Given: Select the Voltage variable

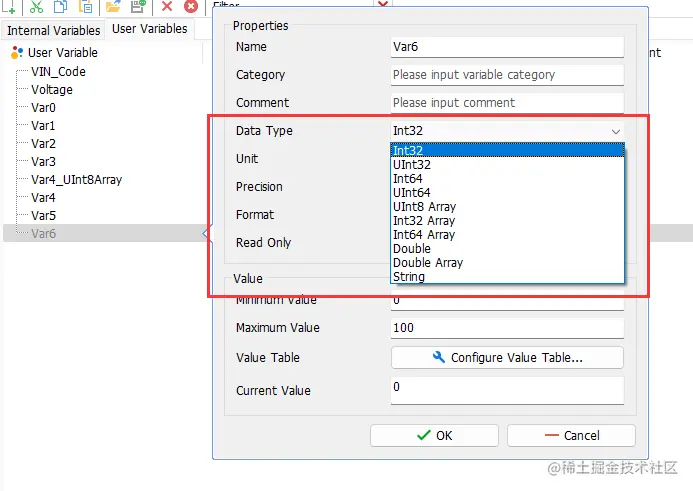Looking at the screenshot, I should click(x=52, y=90).
